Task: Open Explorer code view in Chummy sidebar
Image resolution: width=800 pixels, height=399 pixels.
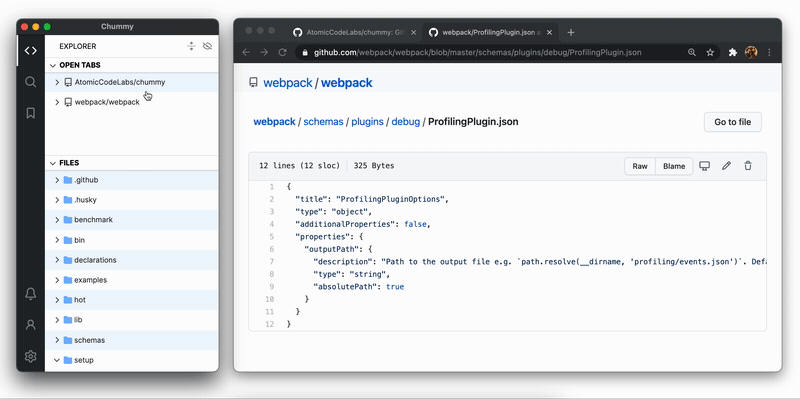Action: coord(31,51)
